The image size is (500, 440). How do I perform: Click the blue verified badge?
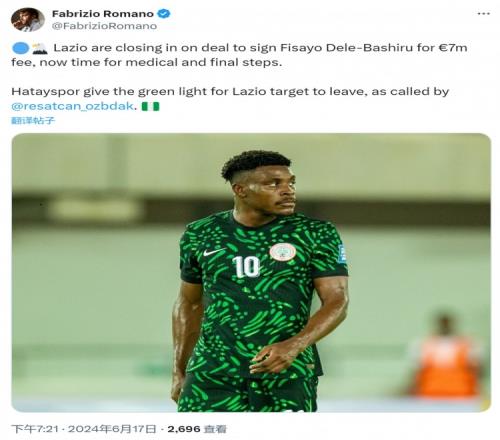tap(164, 14)
